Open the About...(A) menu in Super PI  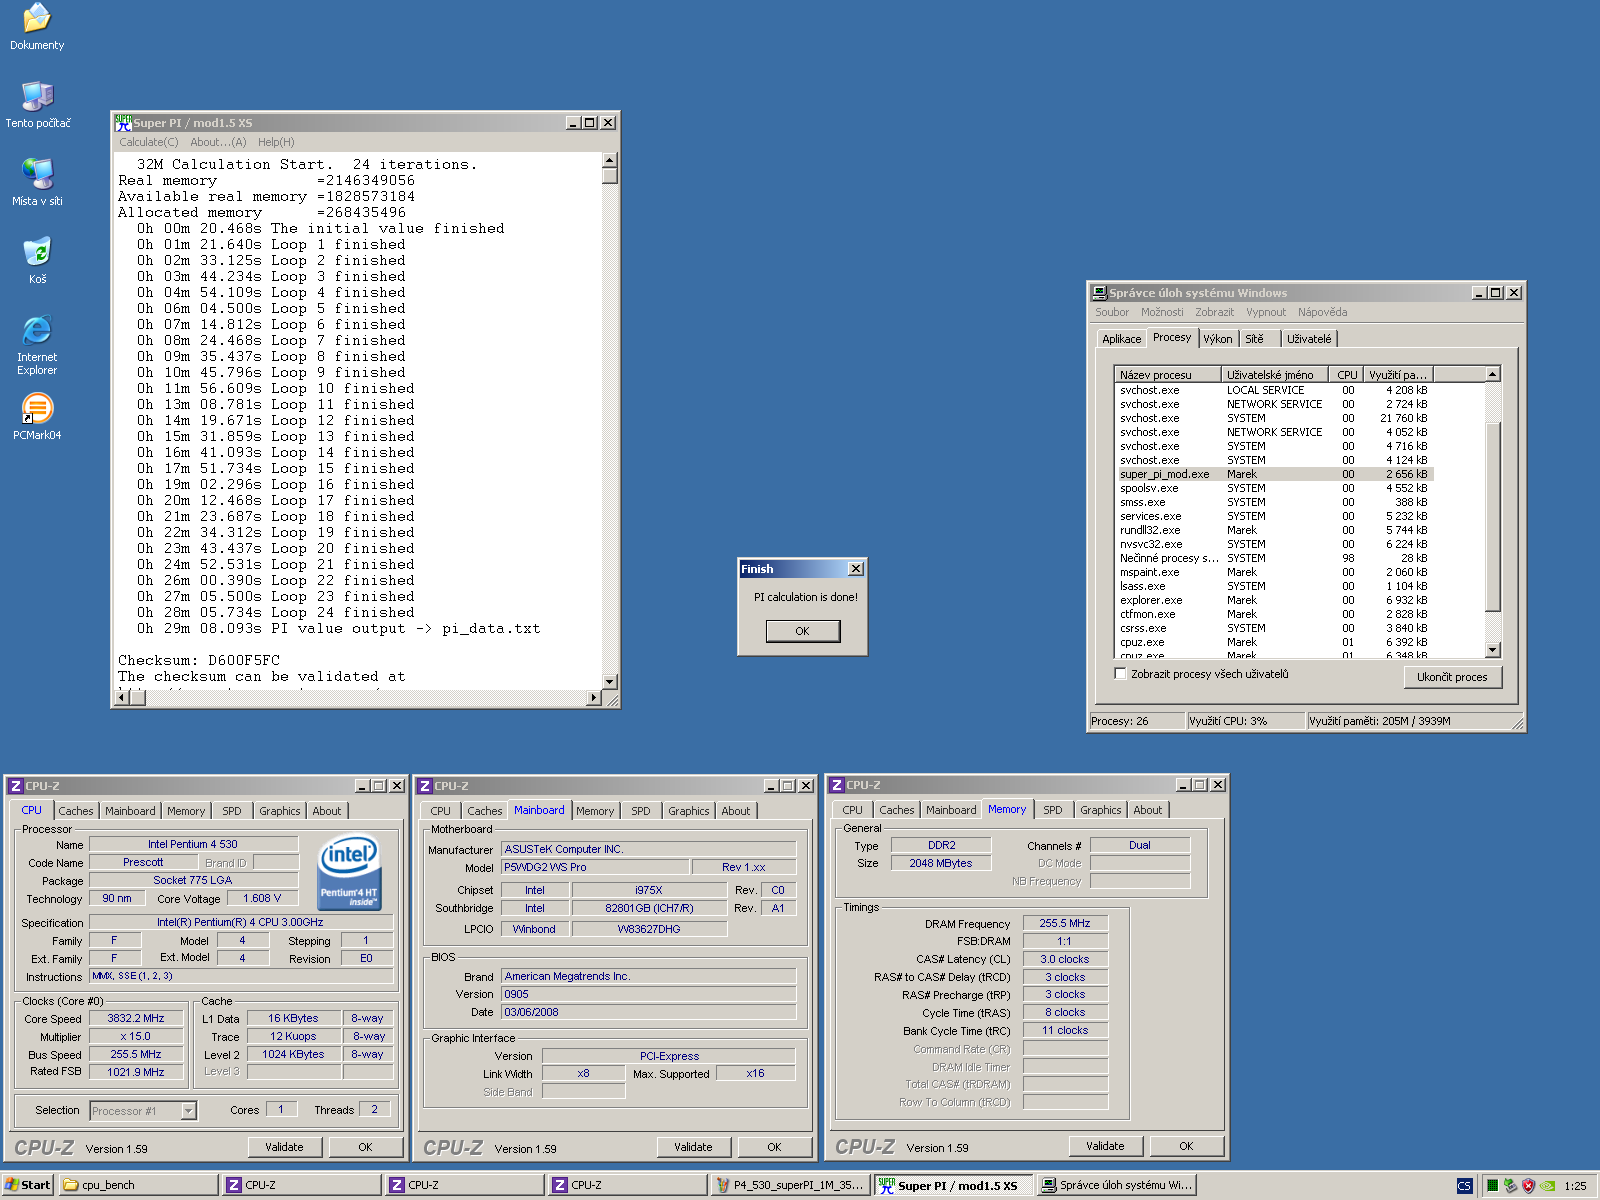click(218, 142)
